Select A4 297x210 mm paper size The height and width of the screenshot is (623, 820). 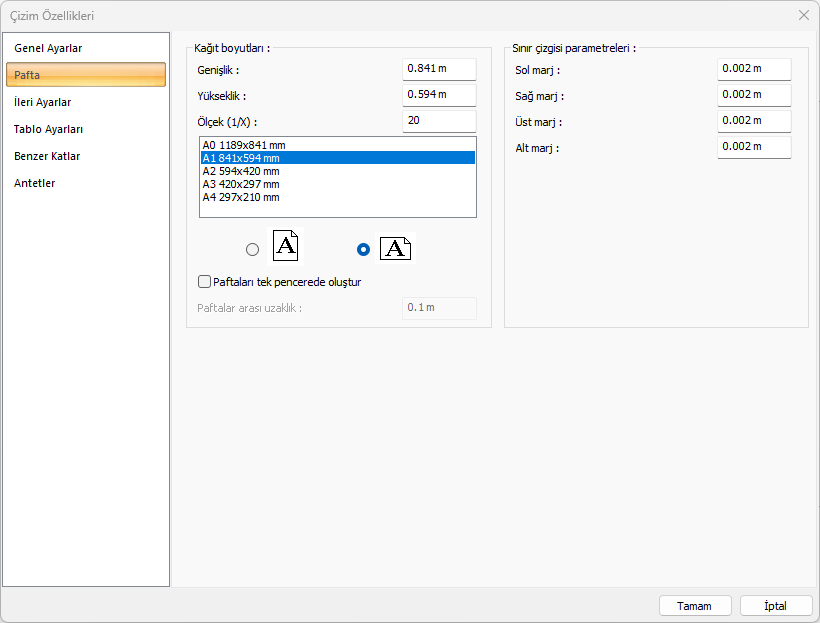click(x=240, y=197)
